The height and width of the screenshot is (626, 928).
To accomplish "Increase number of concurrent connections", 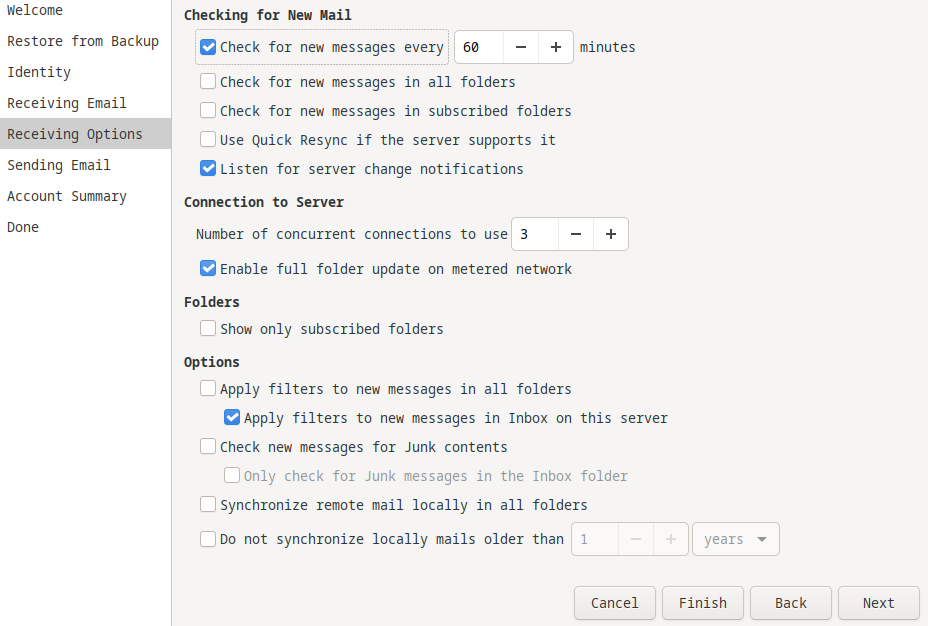I will coord(610,234).
